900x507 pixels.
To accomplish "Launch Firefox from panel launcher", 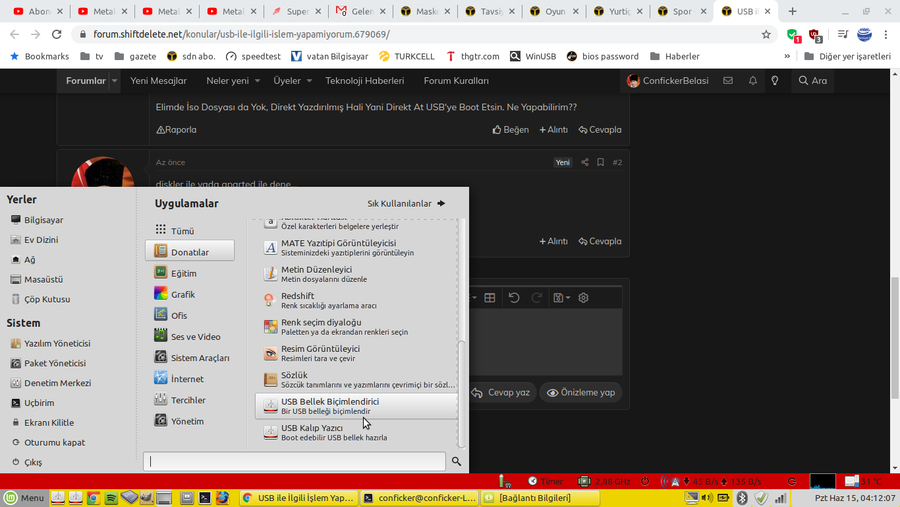I will 222,498.
